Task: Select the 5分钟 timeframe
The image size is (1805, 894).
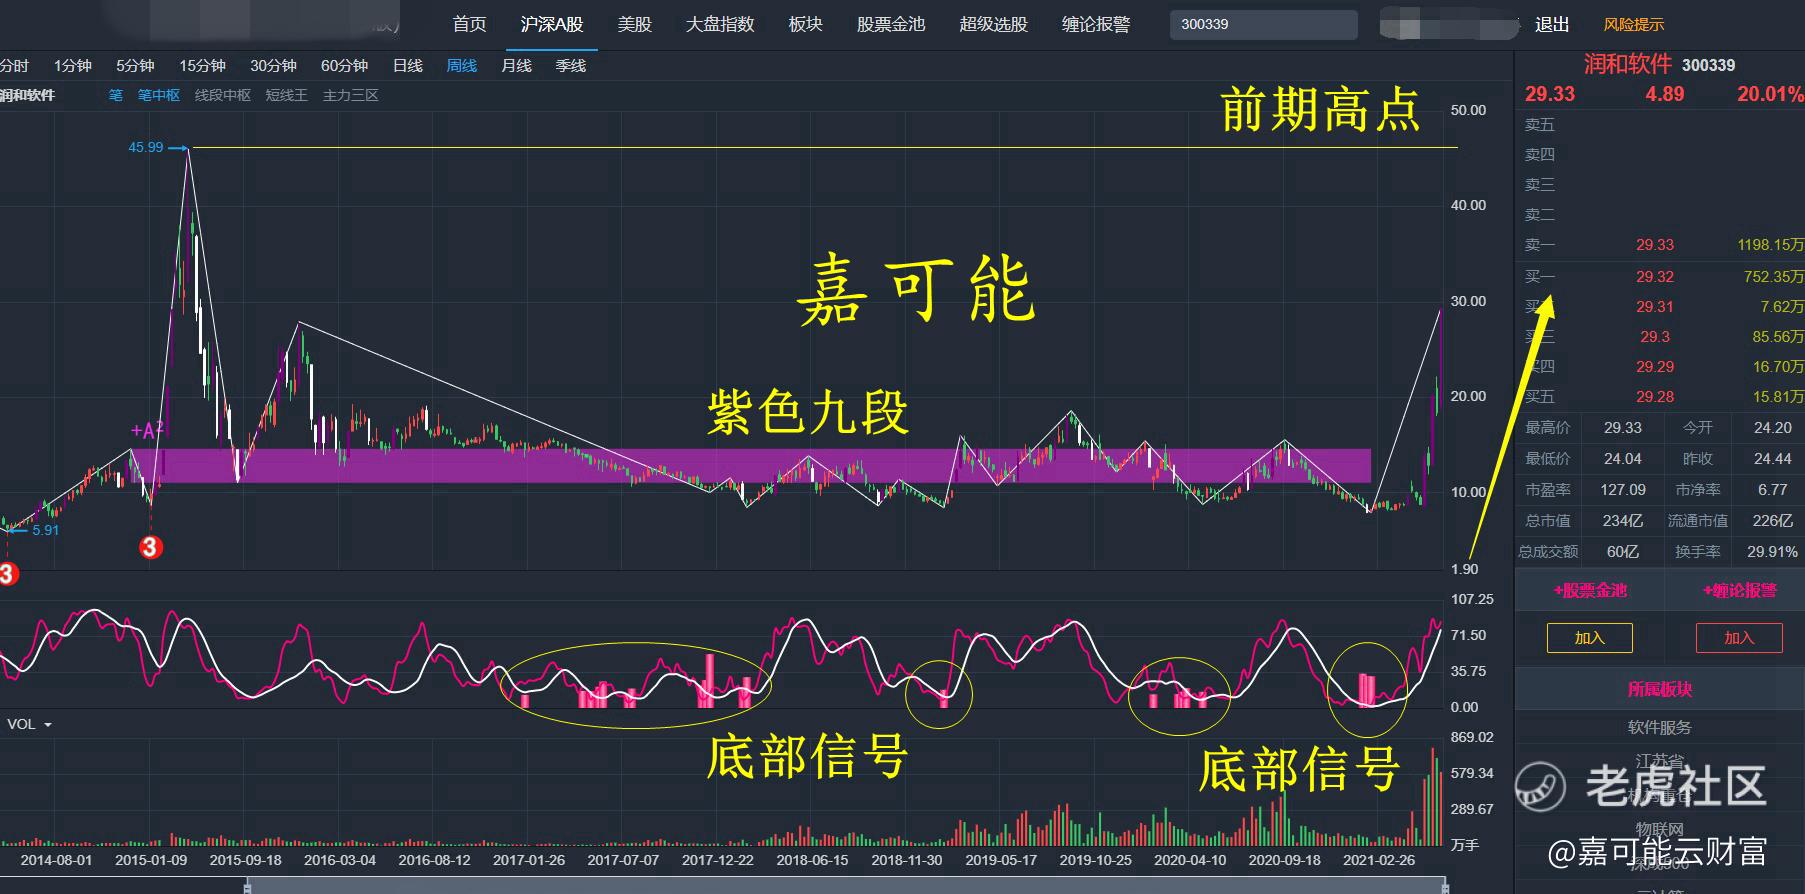Action: 135,66
